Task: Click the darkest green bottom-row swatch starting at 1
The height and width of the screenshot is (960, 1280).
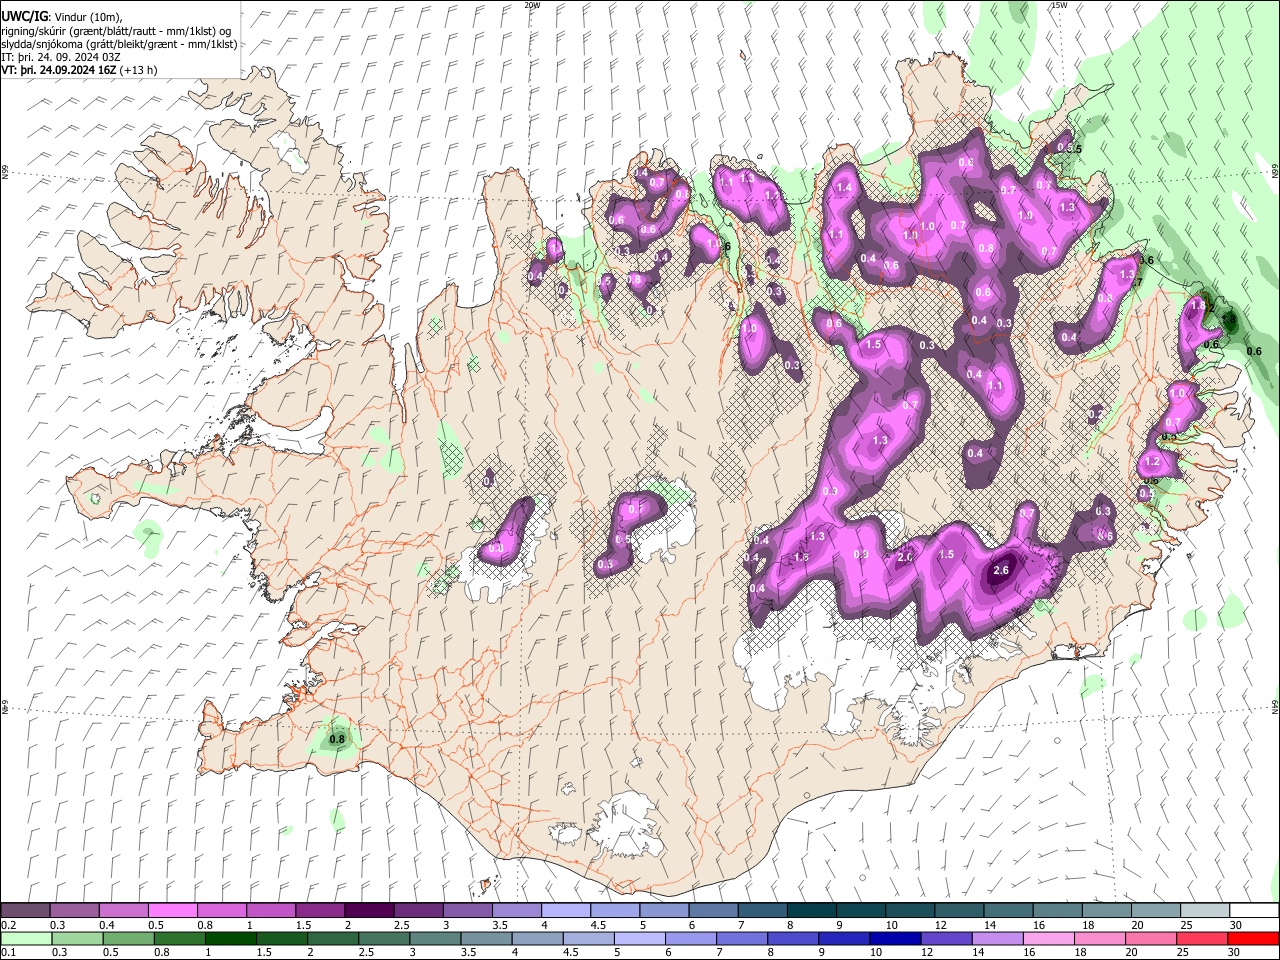Action: [231, 939]
